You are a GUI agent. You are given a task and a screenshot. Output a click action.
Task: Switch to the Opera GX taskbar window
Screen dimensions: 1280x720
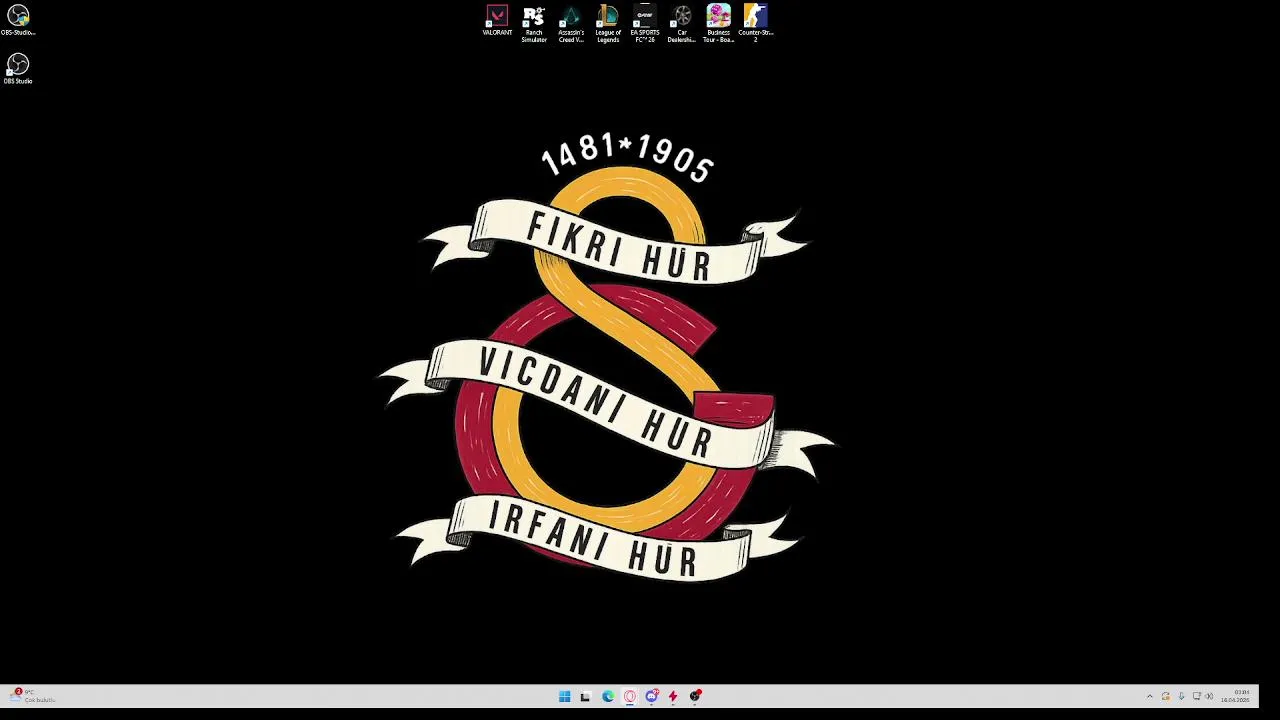click(630, 696)
